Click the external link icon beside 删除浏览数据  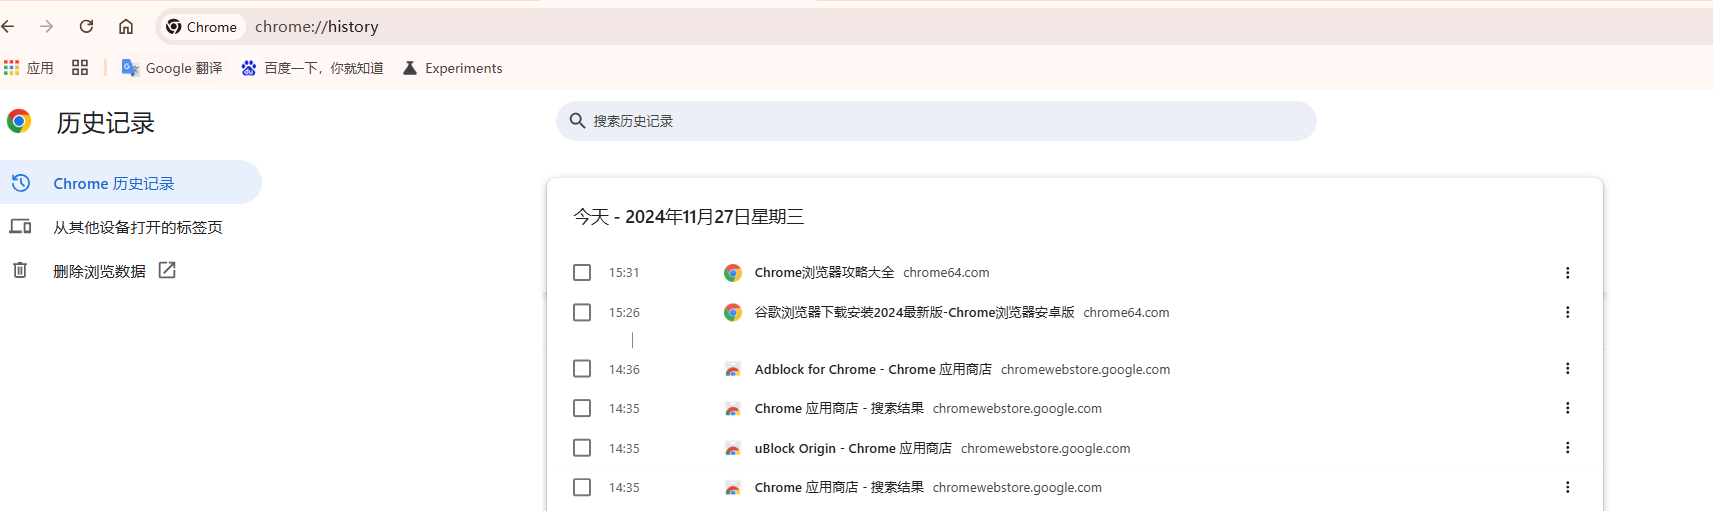(x=167, y=270)
